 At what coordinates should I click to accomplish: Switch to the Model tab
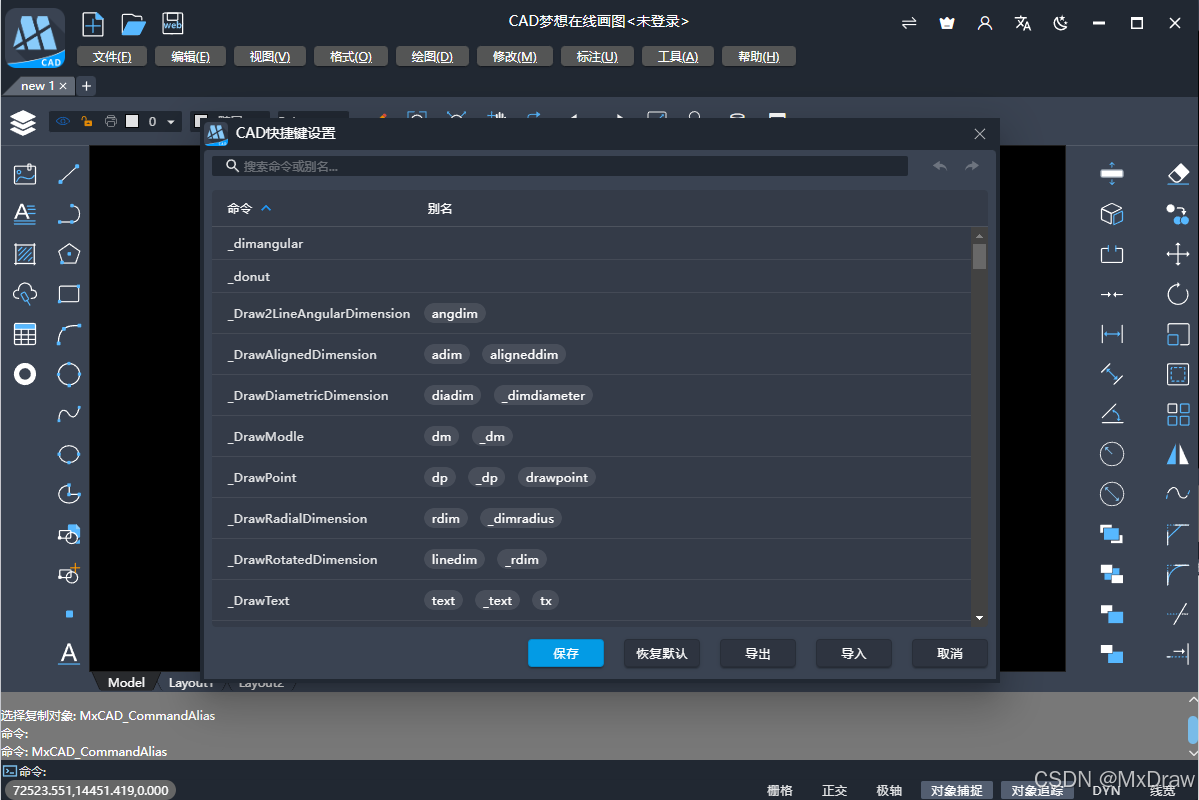point(126,682)
